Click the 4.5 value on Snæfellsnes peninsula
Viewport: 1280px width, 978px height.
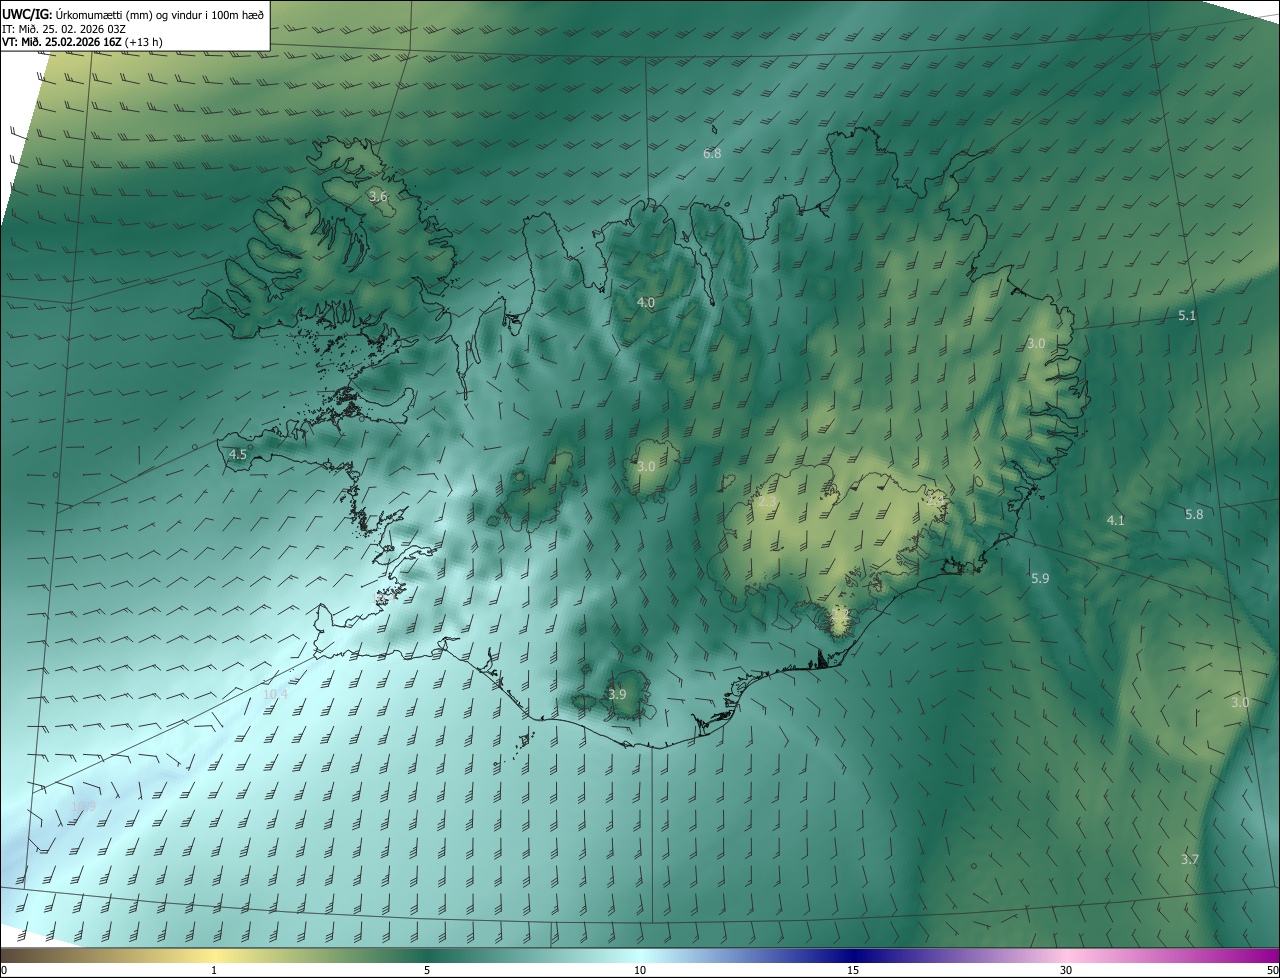click(x=238, y=454)
